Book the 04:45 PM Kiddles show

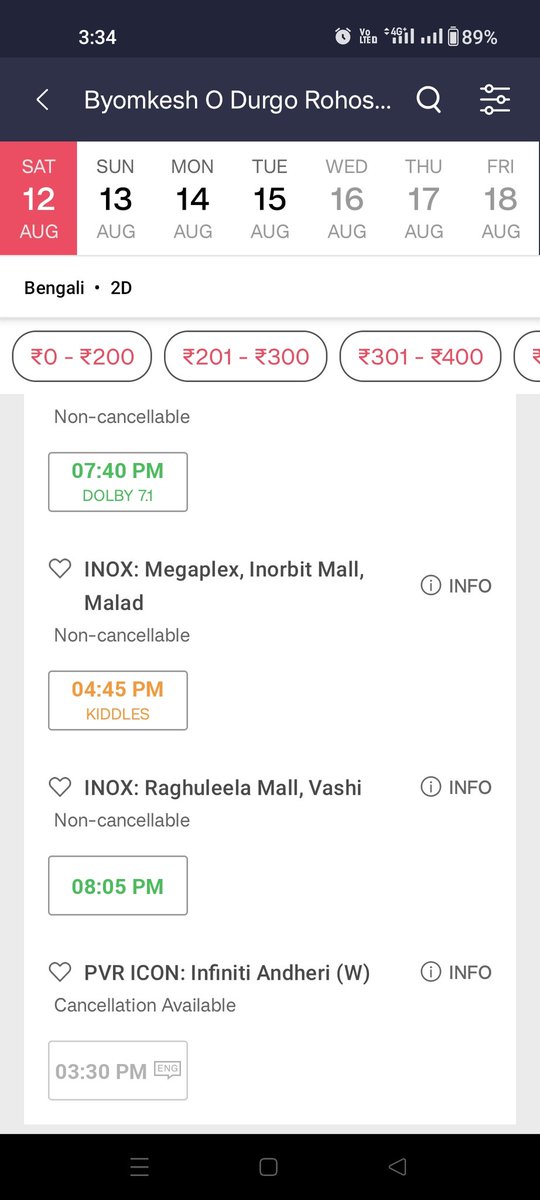pos(118,700)
